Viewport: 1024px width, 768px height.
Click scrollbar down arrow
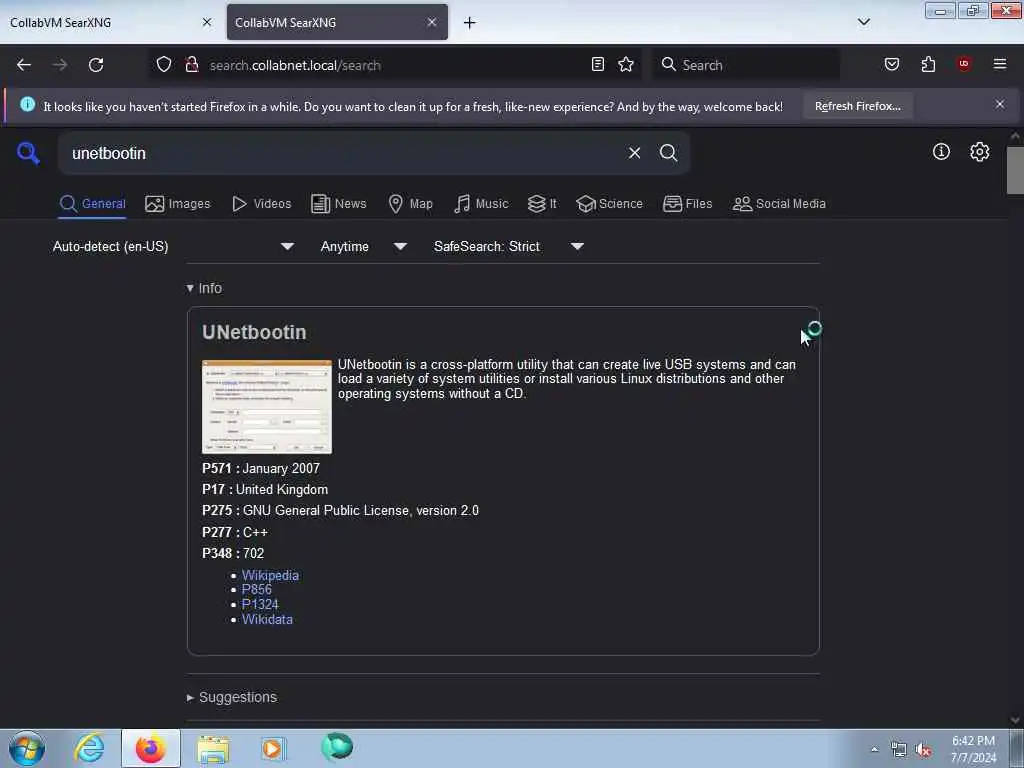[x=1014, y=720]
